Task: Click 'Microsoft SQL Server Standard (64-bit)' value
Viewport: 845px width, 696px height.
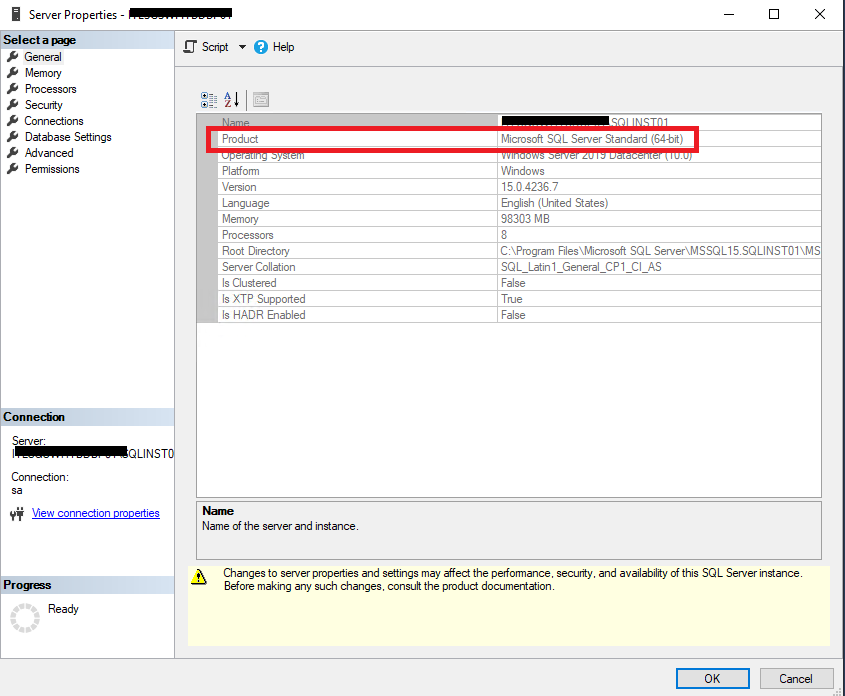Action: 592,138
